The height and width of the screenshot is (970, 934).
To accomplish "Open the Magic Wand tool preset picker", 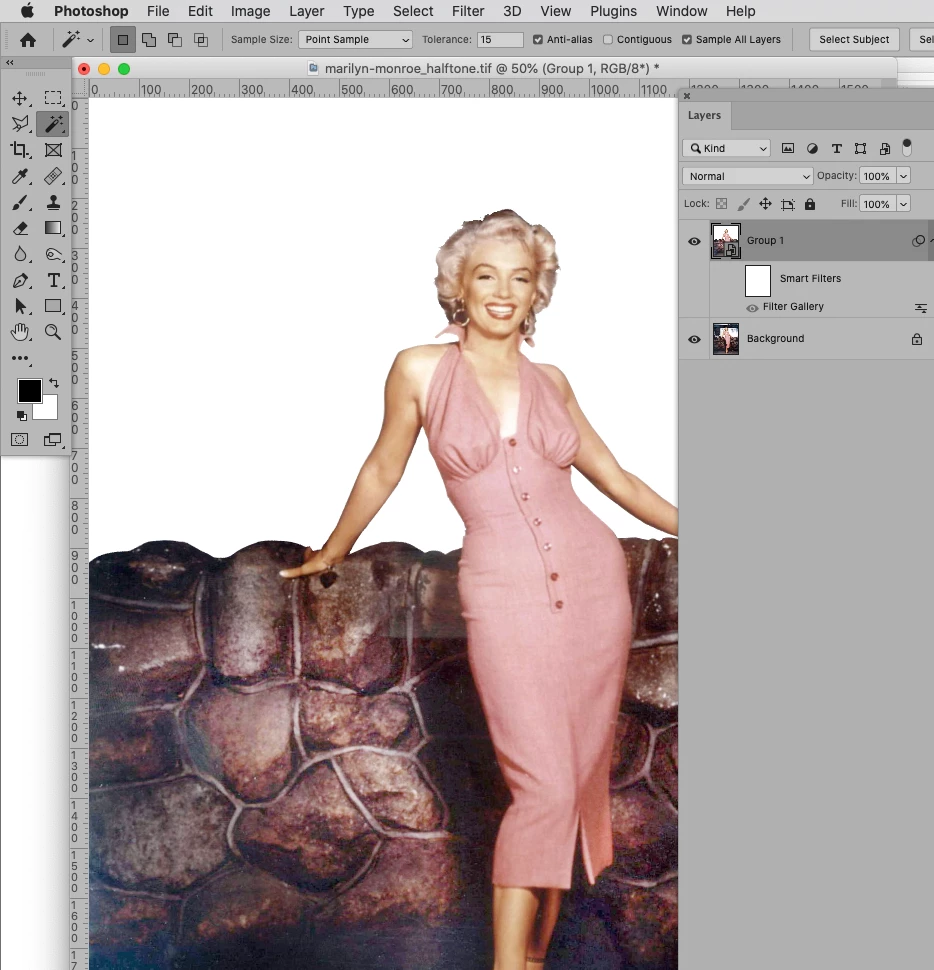I will [90, 41].
